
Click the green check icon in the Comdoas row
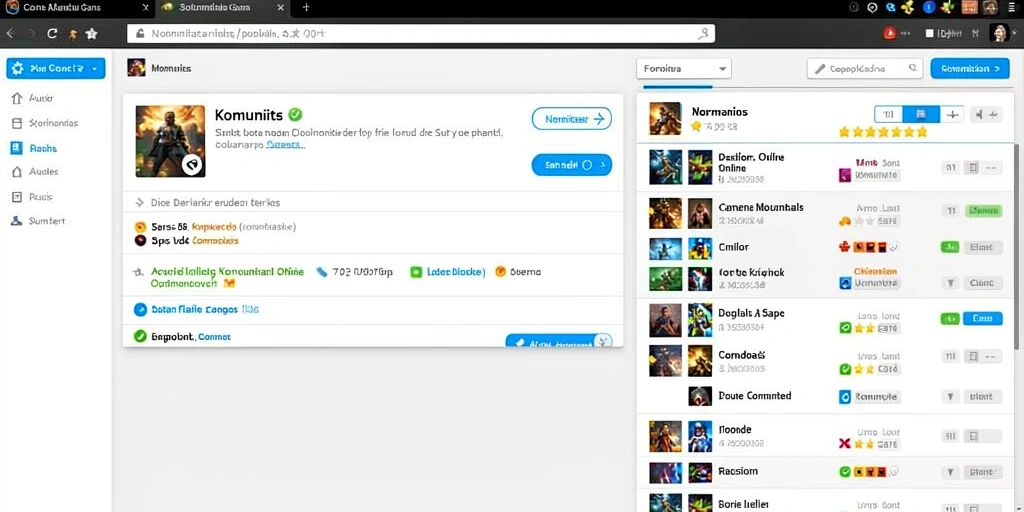844,369
